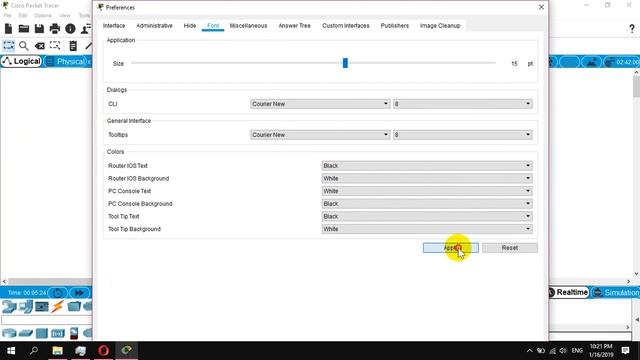Open the CLI font family dropdown

pyautogui.click(x=320, y=104)
